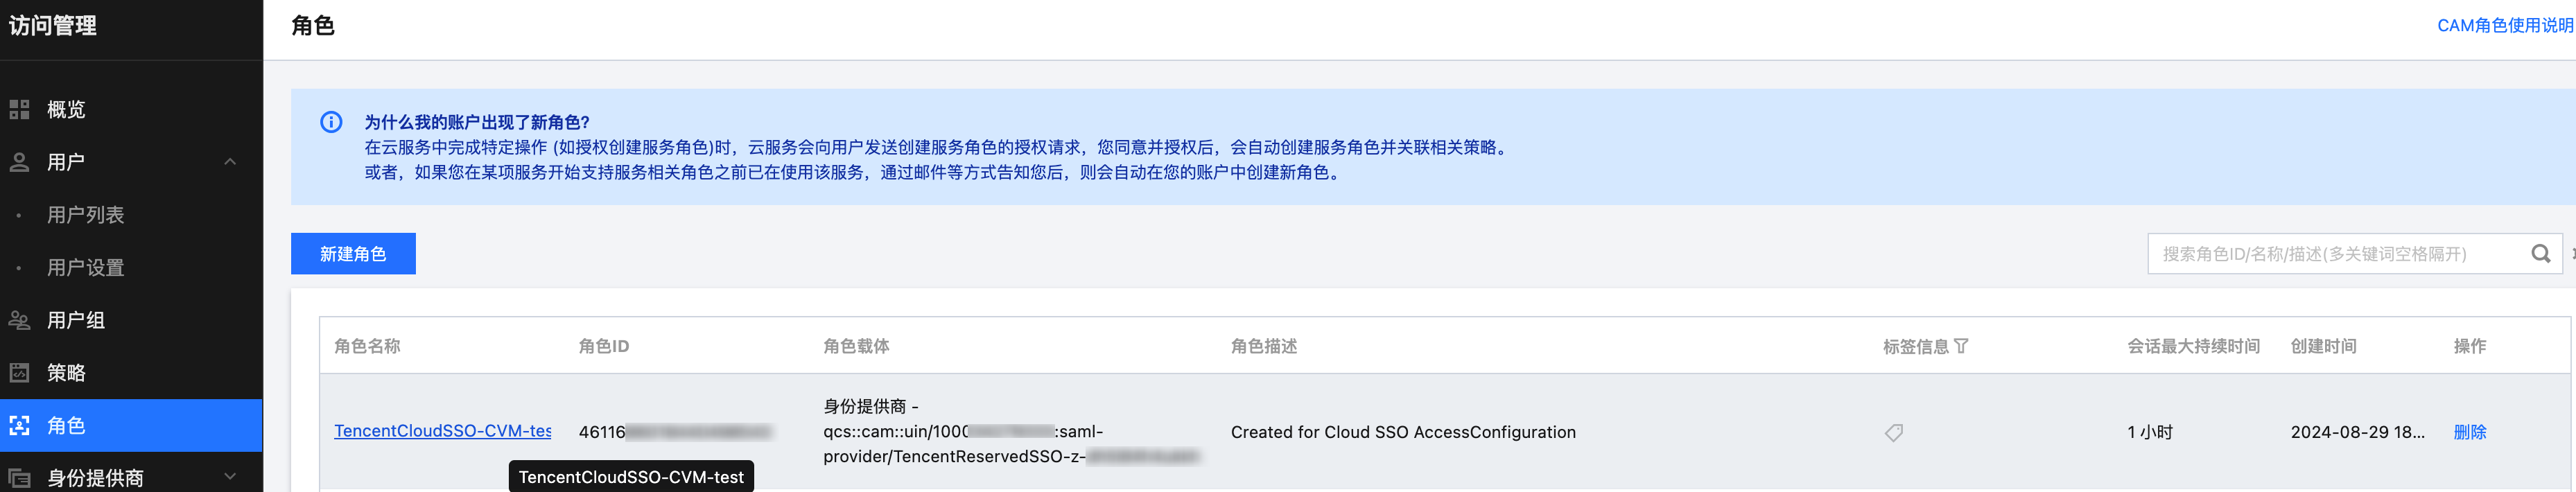This screenshot has width=2576, height=492.
Task: Click the Policies (策略) sidebar icon
Action: [19, 373]
